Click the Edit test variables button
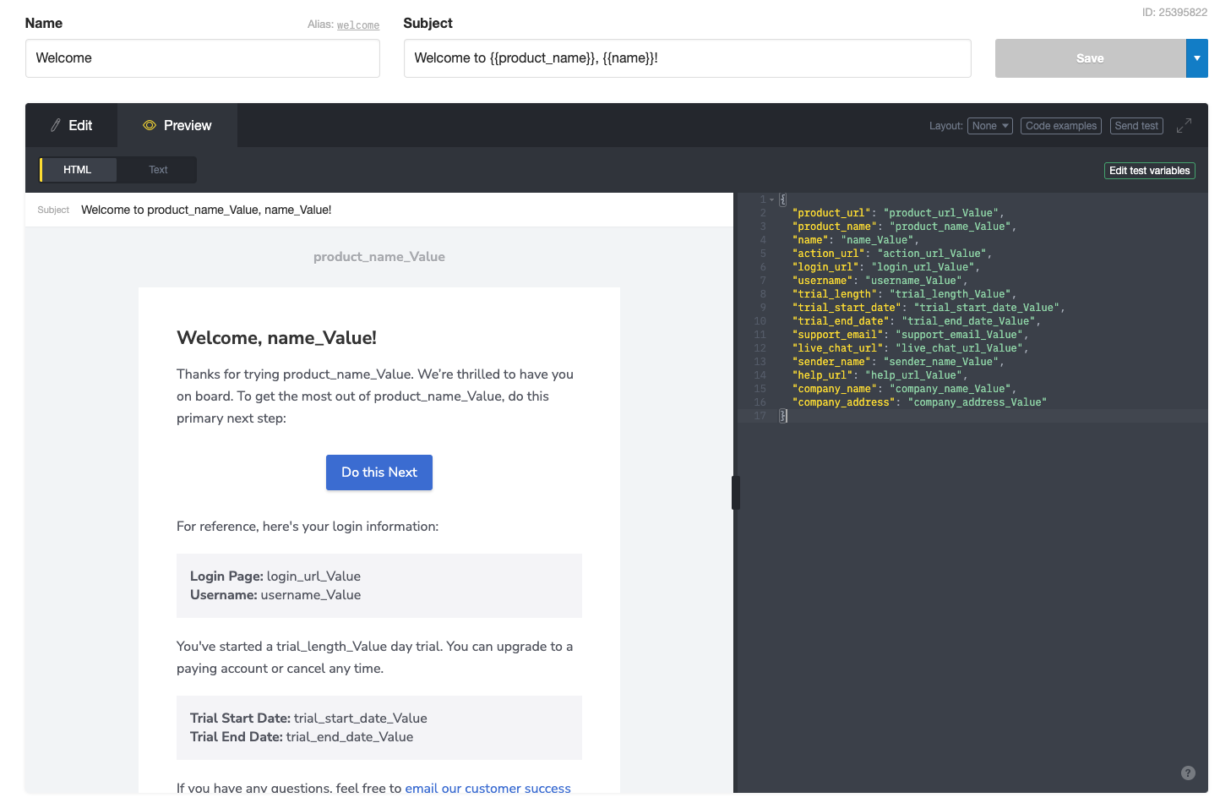 (x=1149, y=170)
